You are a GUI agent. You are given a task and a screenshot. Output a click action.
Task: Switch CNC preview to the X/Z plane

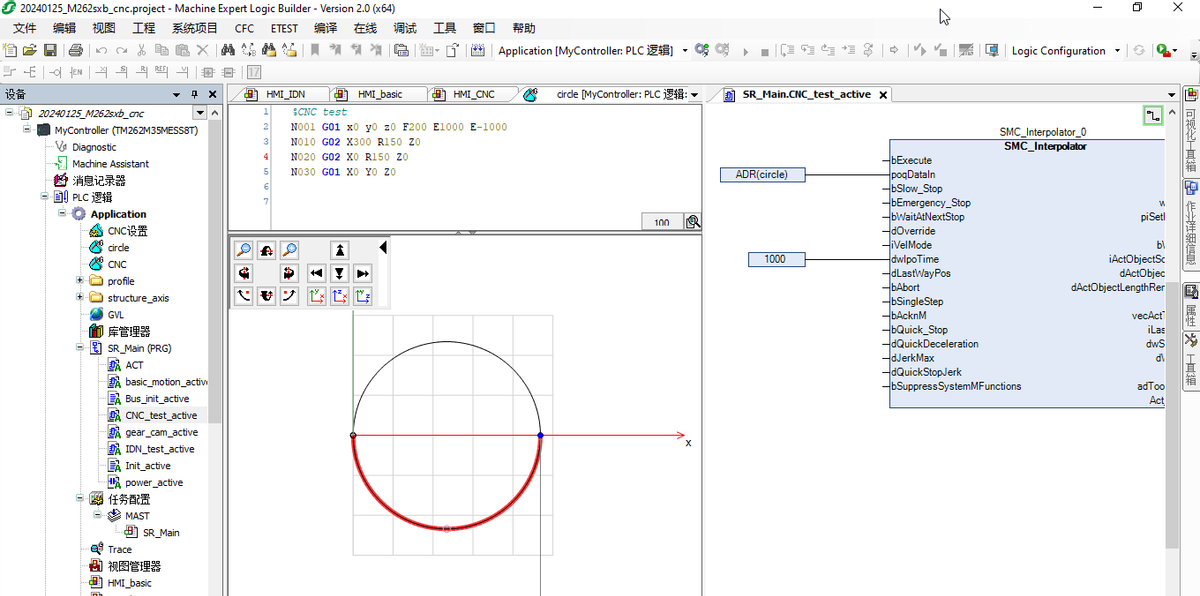(339, 296)
